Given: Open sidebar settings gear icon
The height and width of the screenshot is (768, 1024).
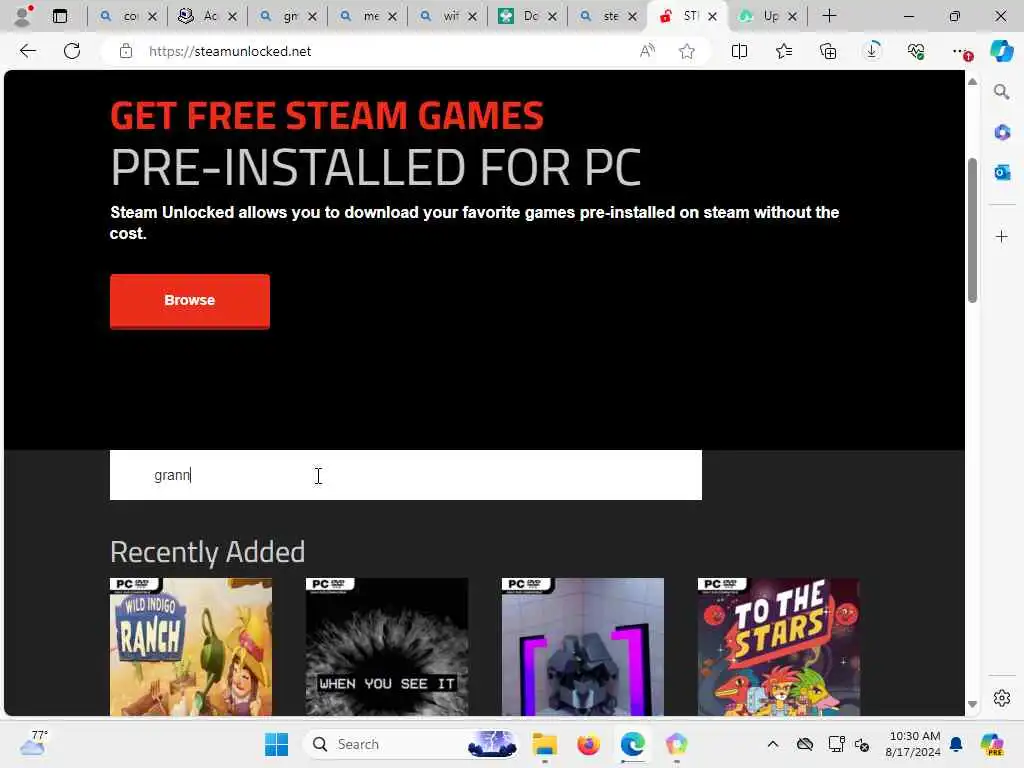Looking at the screenshot, I should pos(1002,698).
